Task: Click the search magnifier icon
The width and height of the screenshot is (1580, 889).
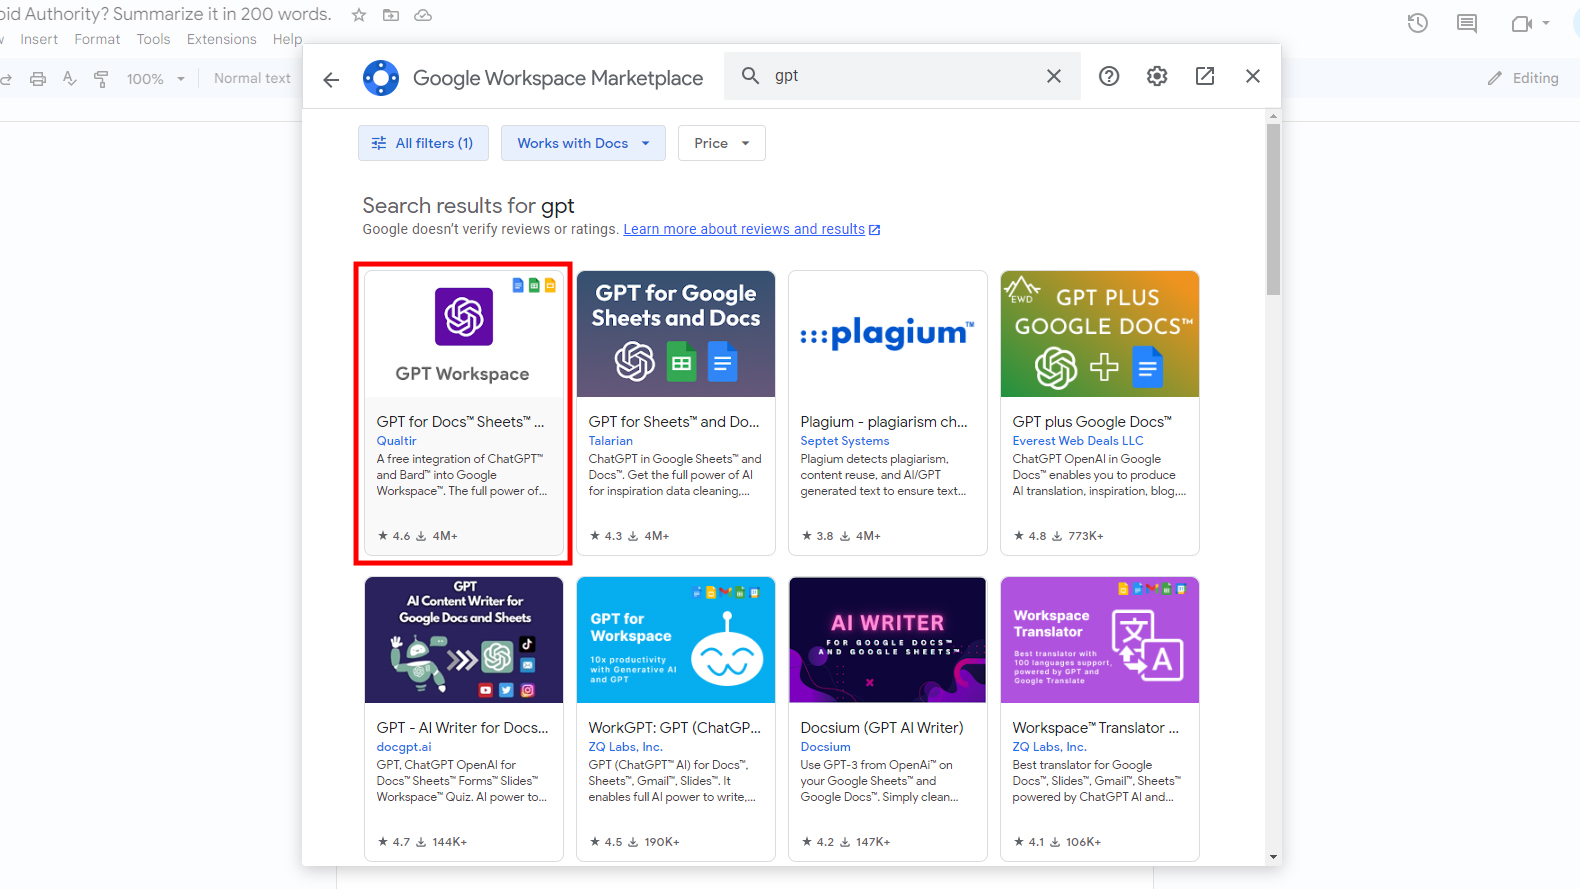Action: (x=750, y=76)
